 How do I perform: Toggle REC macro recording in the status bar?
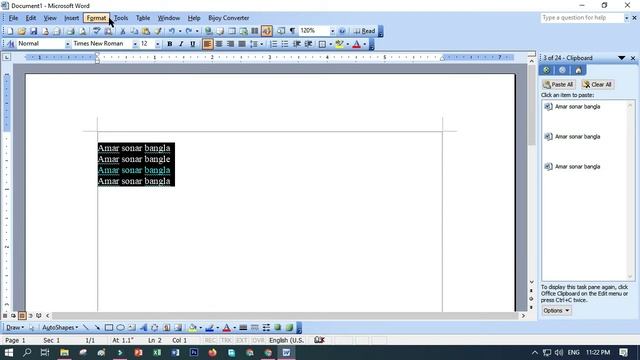[210, 340]
